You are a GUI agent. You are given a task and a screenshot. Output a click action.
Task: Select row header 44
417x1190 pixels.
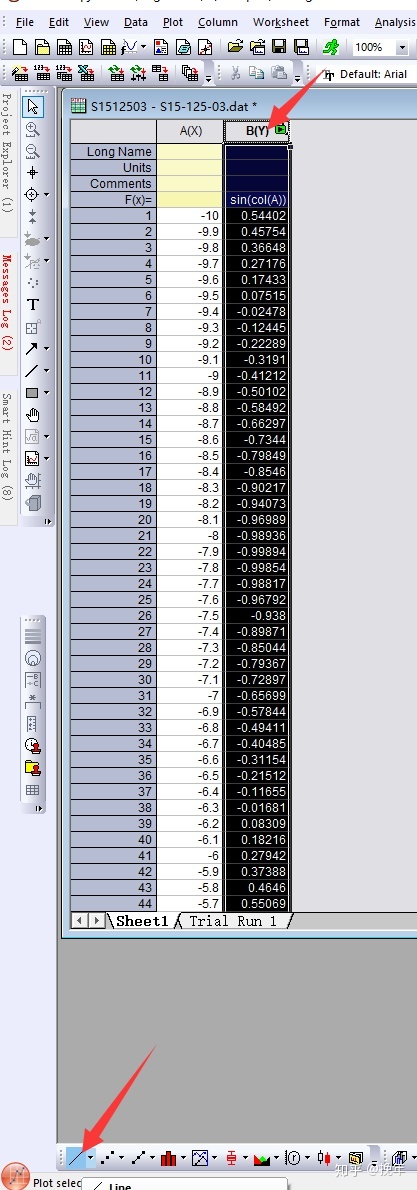[x=114, y=903]
